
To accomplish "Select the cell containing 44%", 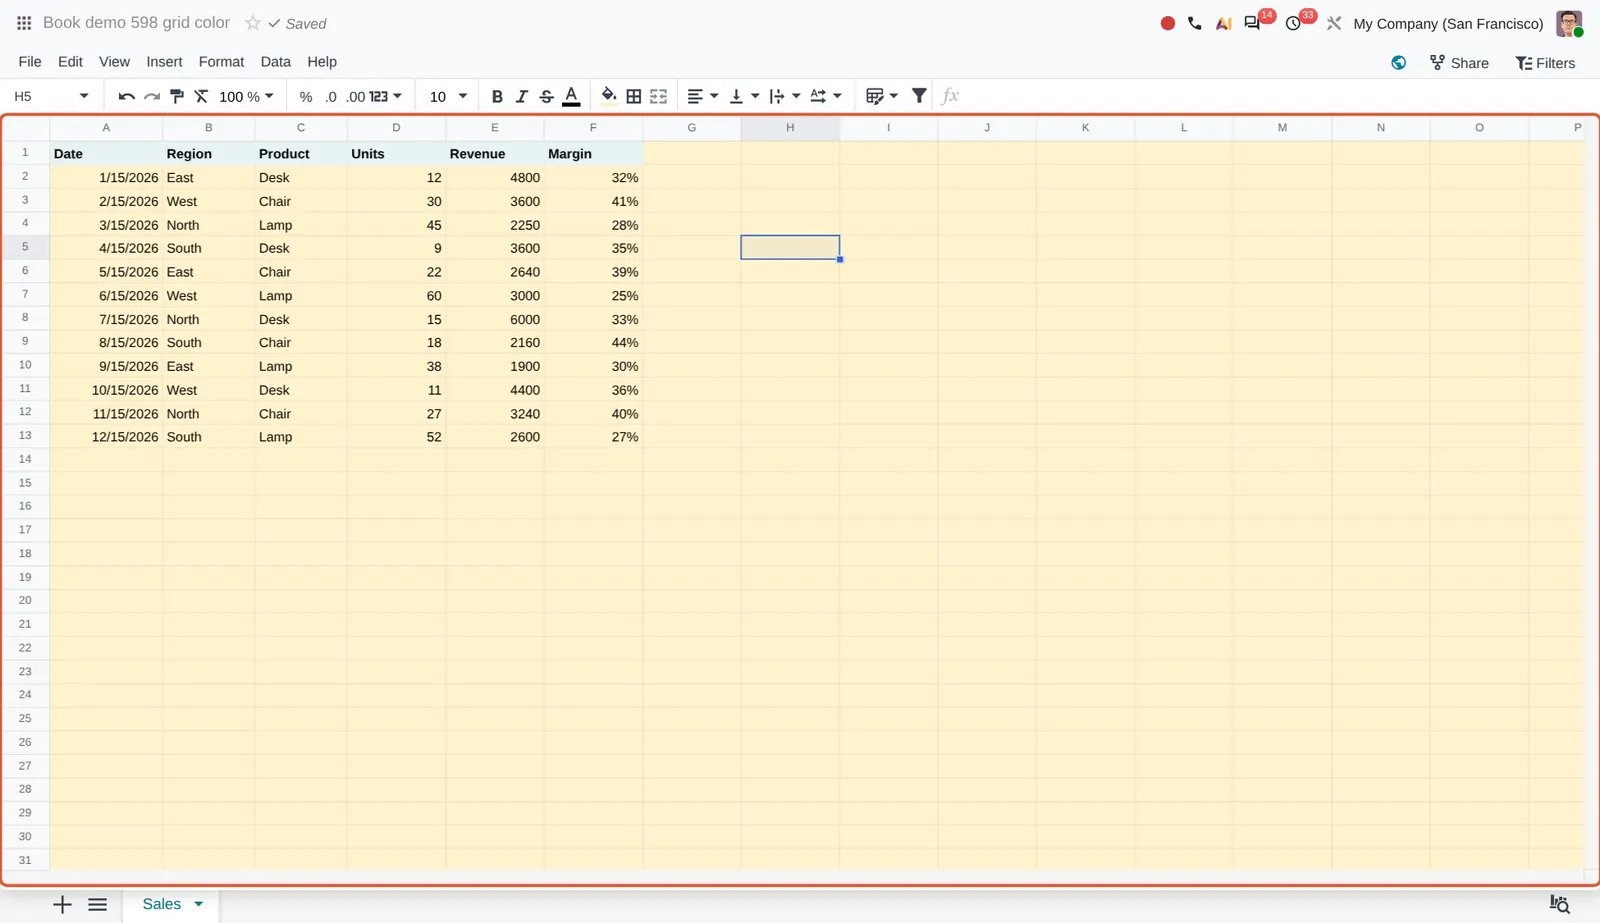I will (x=594, y=342).
